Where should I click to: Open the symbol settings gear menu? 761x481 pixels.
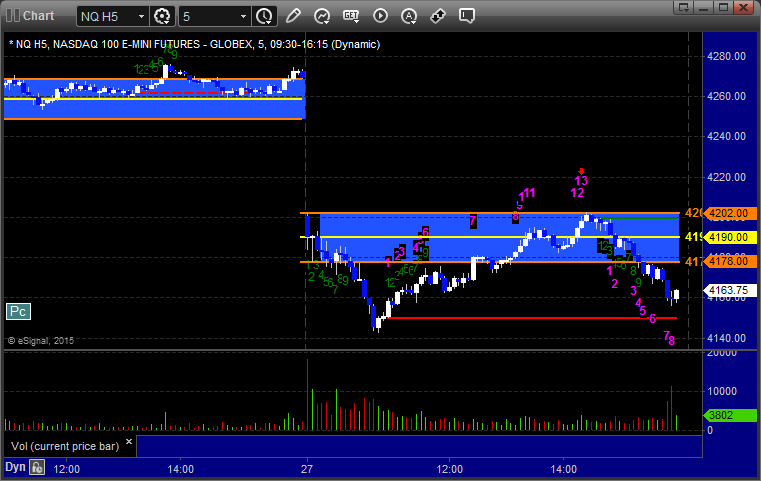point(162,17)
